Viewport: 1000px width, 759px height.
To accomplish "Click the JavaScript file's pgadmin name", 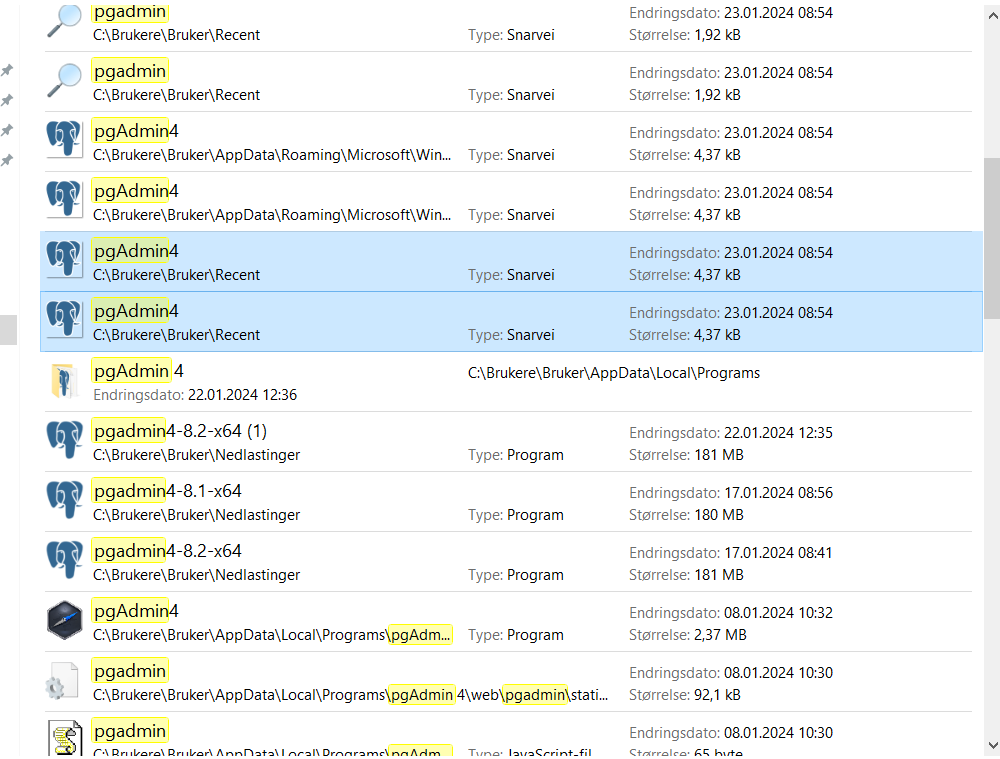I will point(130,732).
